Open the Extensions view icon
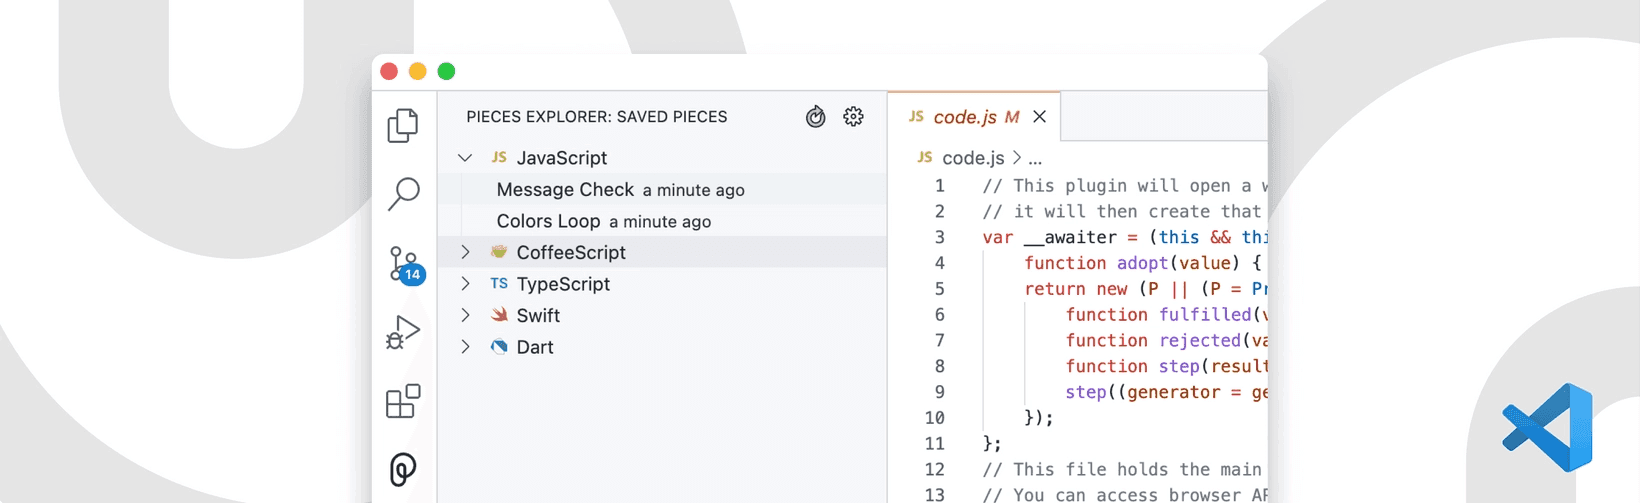This screenshot has height=503, width=1640. click(x=403, y=401)
